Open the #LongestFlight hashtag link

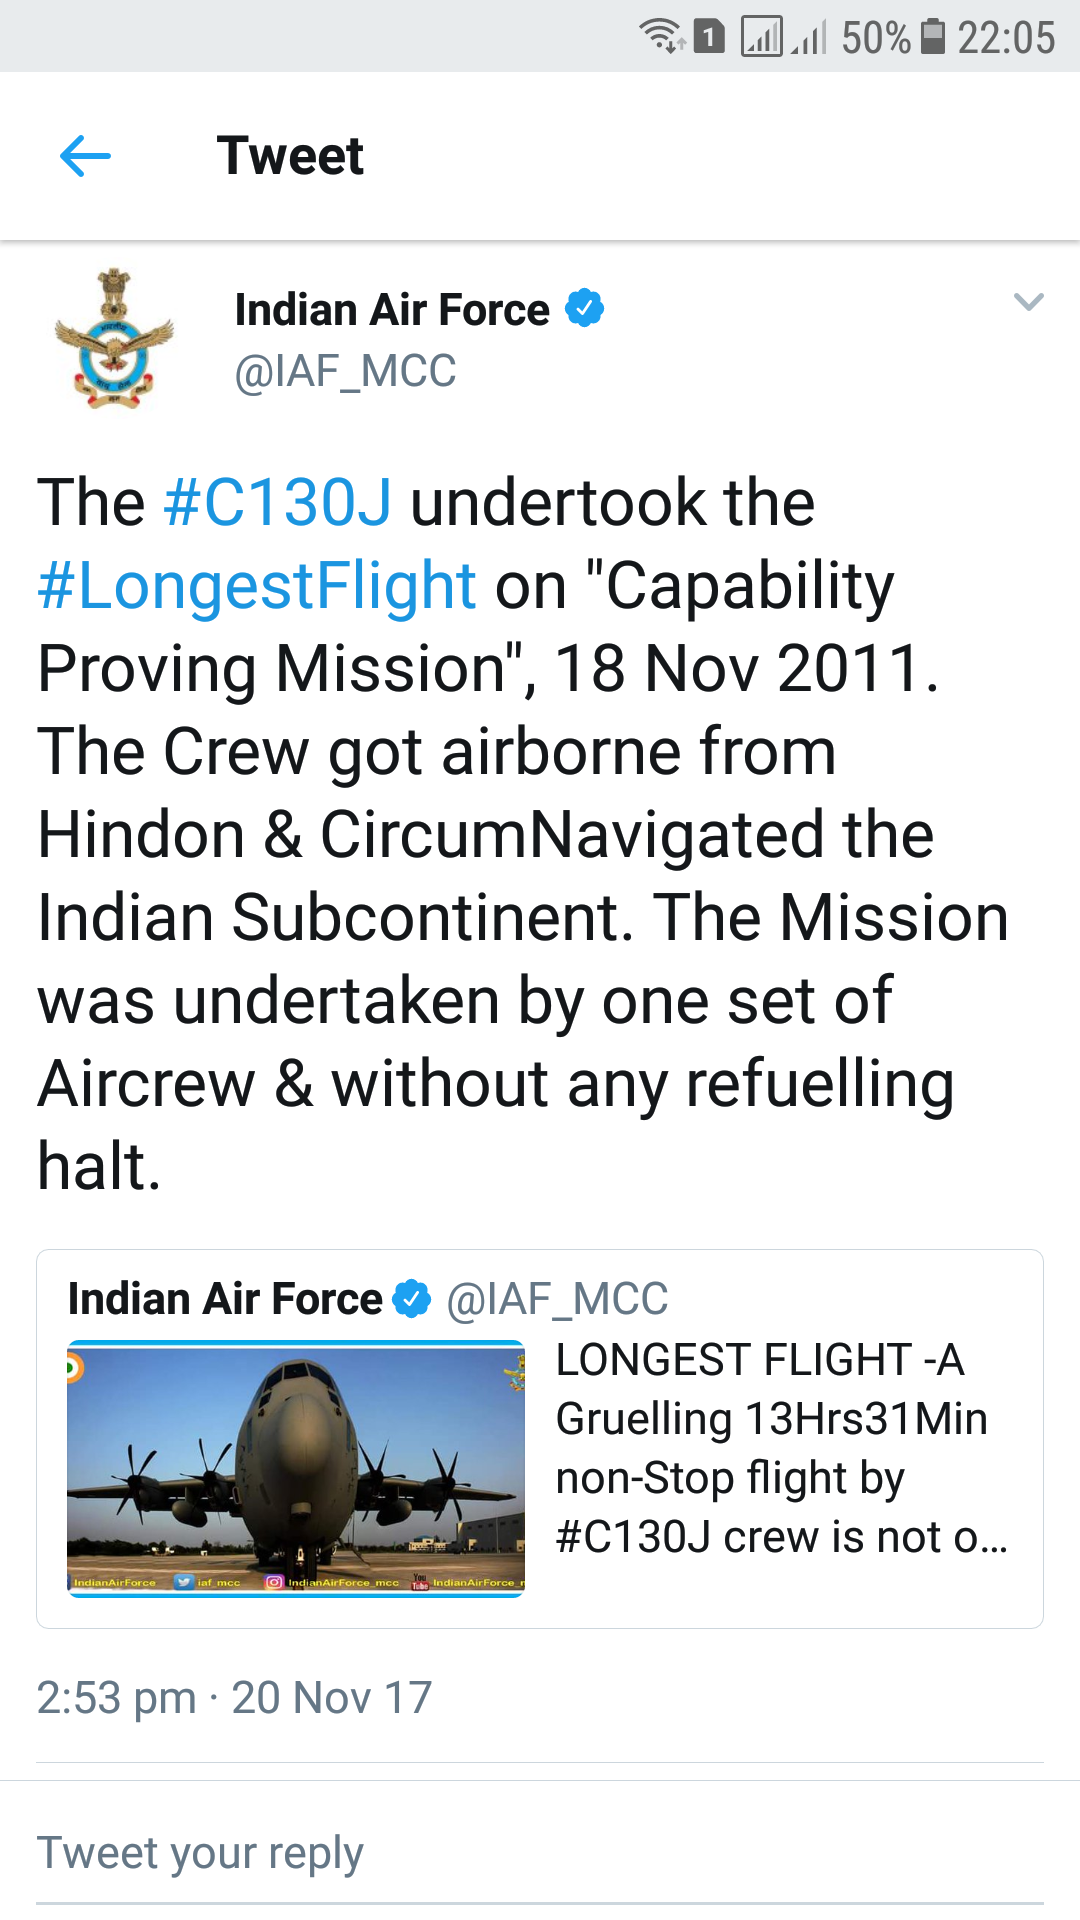(x=256, y=586)
